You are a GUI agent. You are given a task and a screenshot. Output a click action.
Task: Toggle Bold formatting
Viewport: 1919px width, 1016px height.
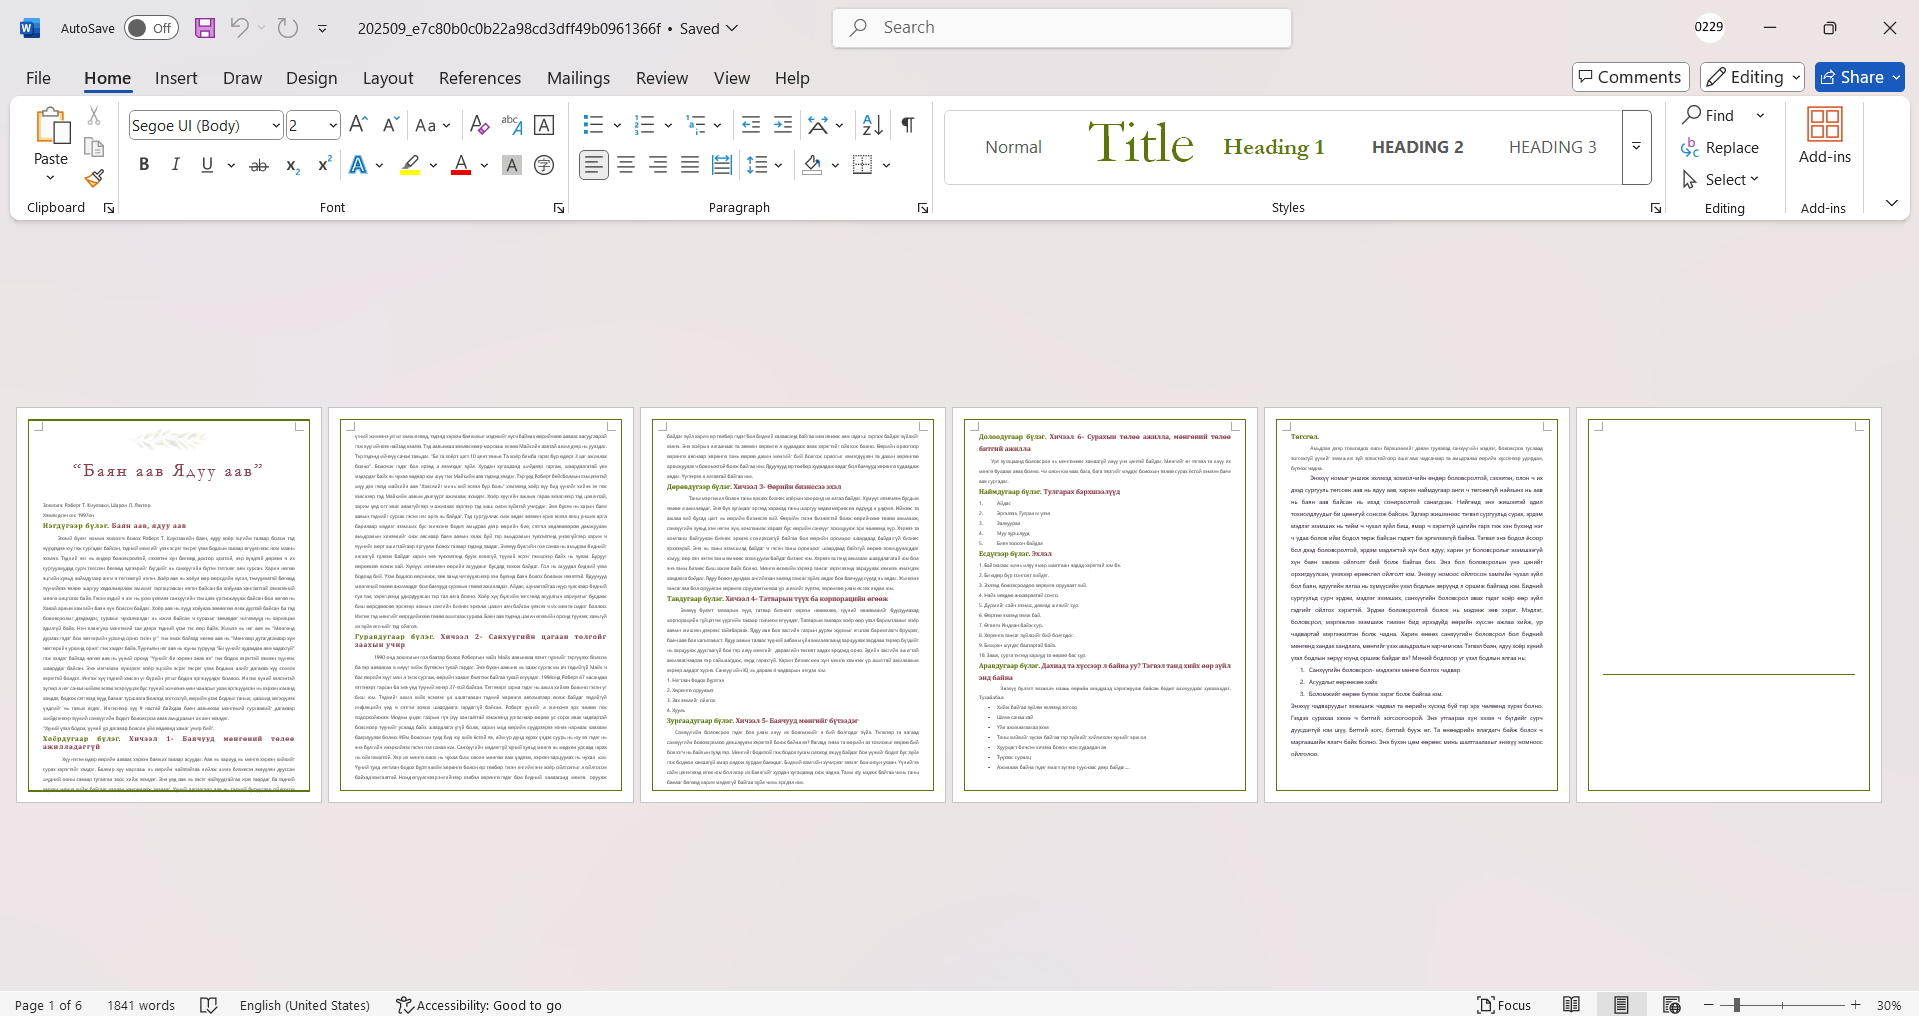pyautogui.click(x=144, y=165)
